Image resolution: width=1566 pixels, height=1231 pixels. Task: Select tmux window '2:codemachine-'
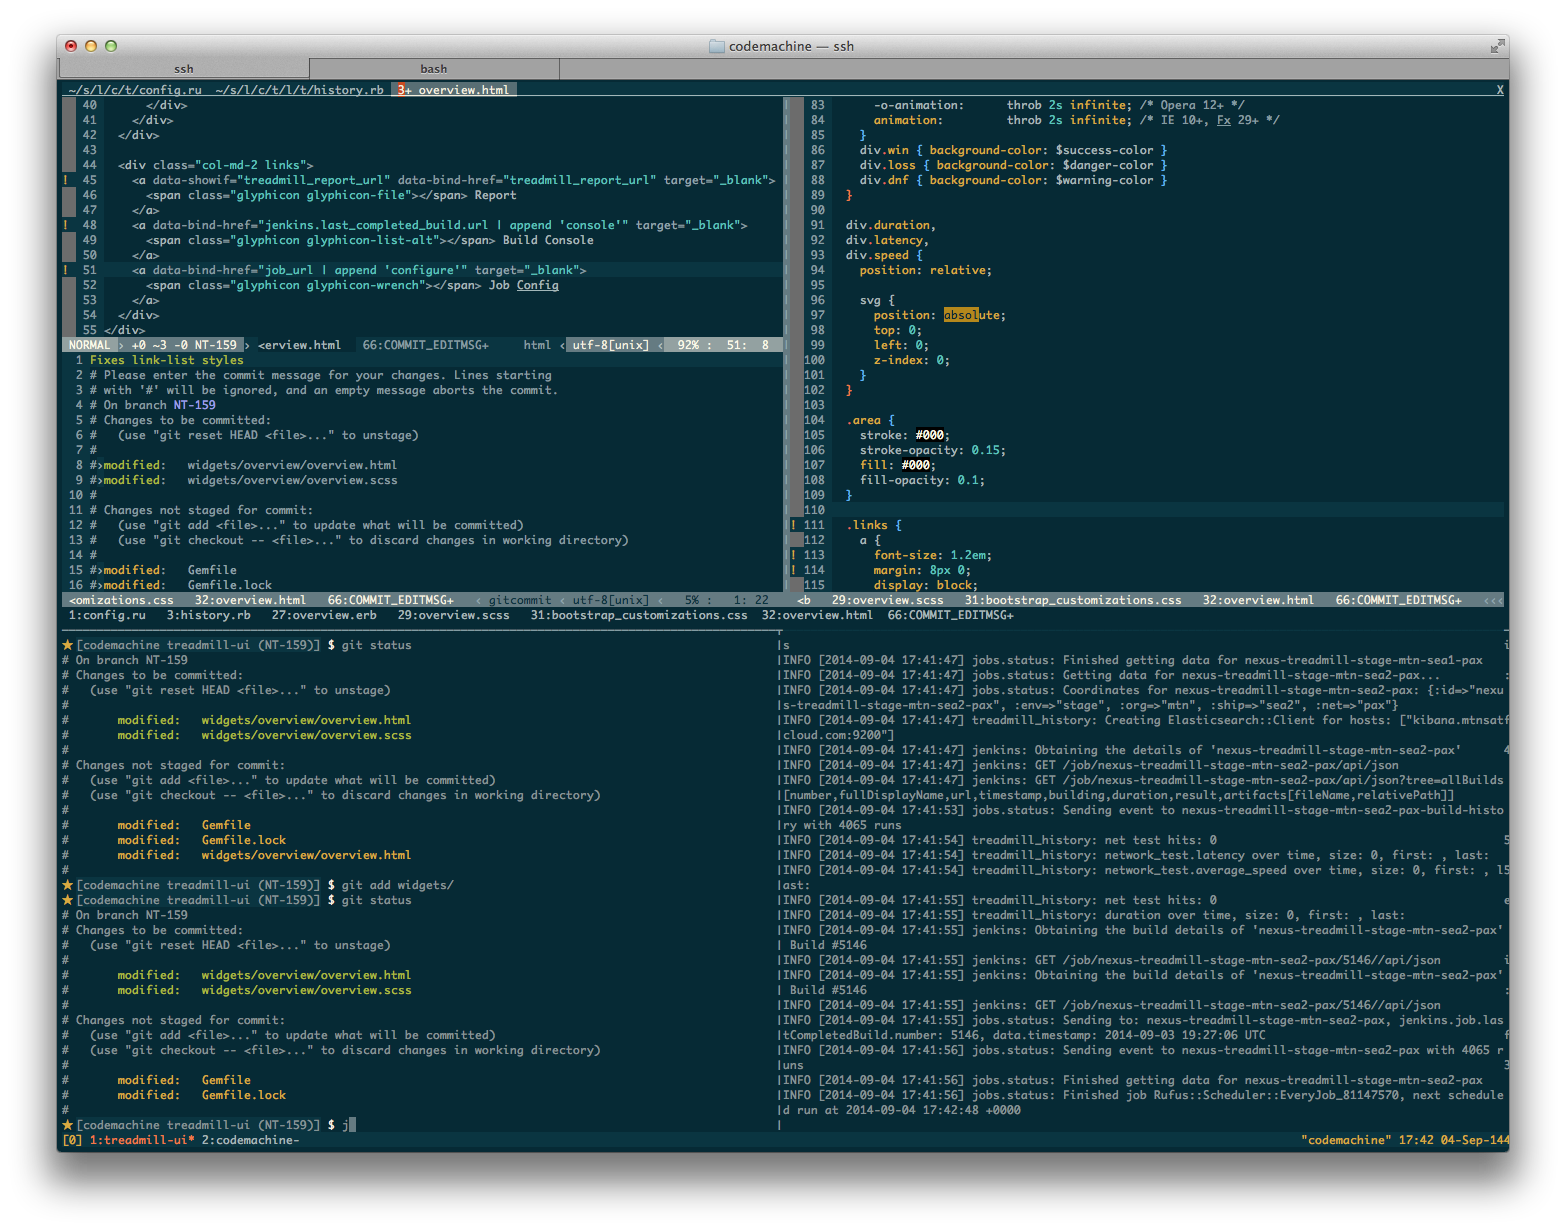(x=250, y=1140)
